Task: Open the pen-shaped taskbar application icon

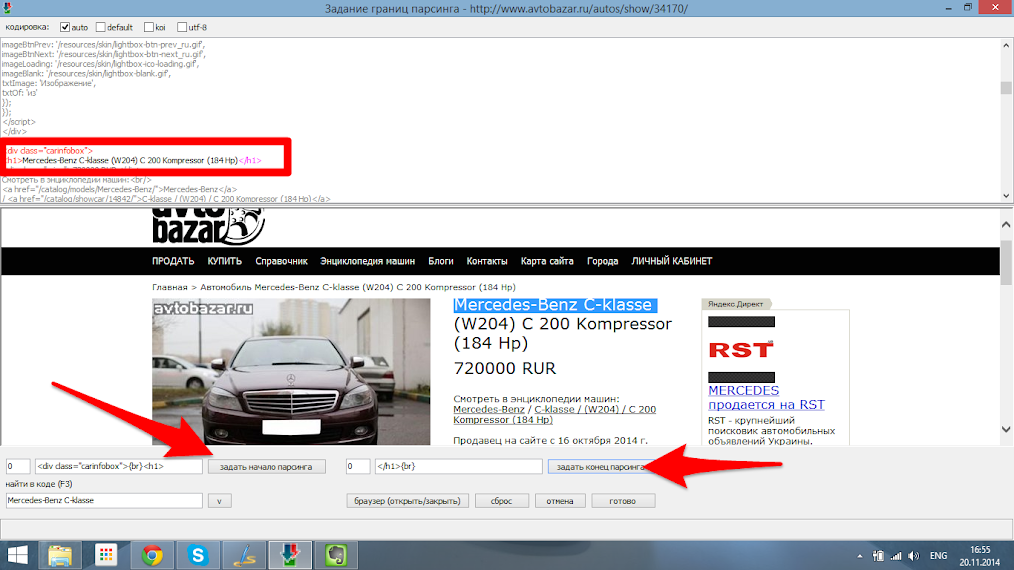Action: click(244, 555)
